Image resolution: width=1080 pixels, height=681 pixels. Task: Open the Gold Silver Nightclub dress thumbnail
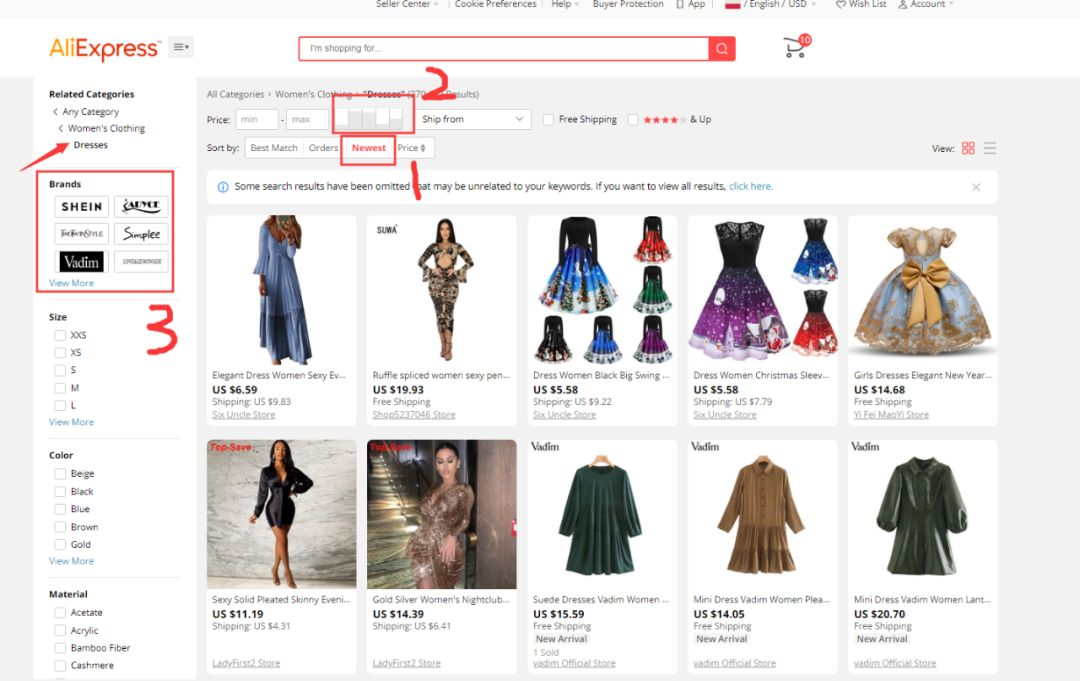click(x=442, y=514)
